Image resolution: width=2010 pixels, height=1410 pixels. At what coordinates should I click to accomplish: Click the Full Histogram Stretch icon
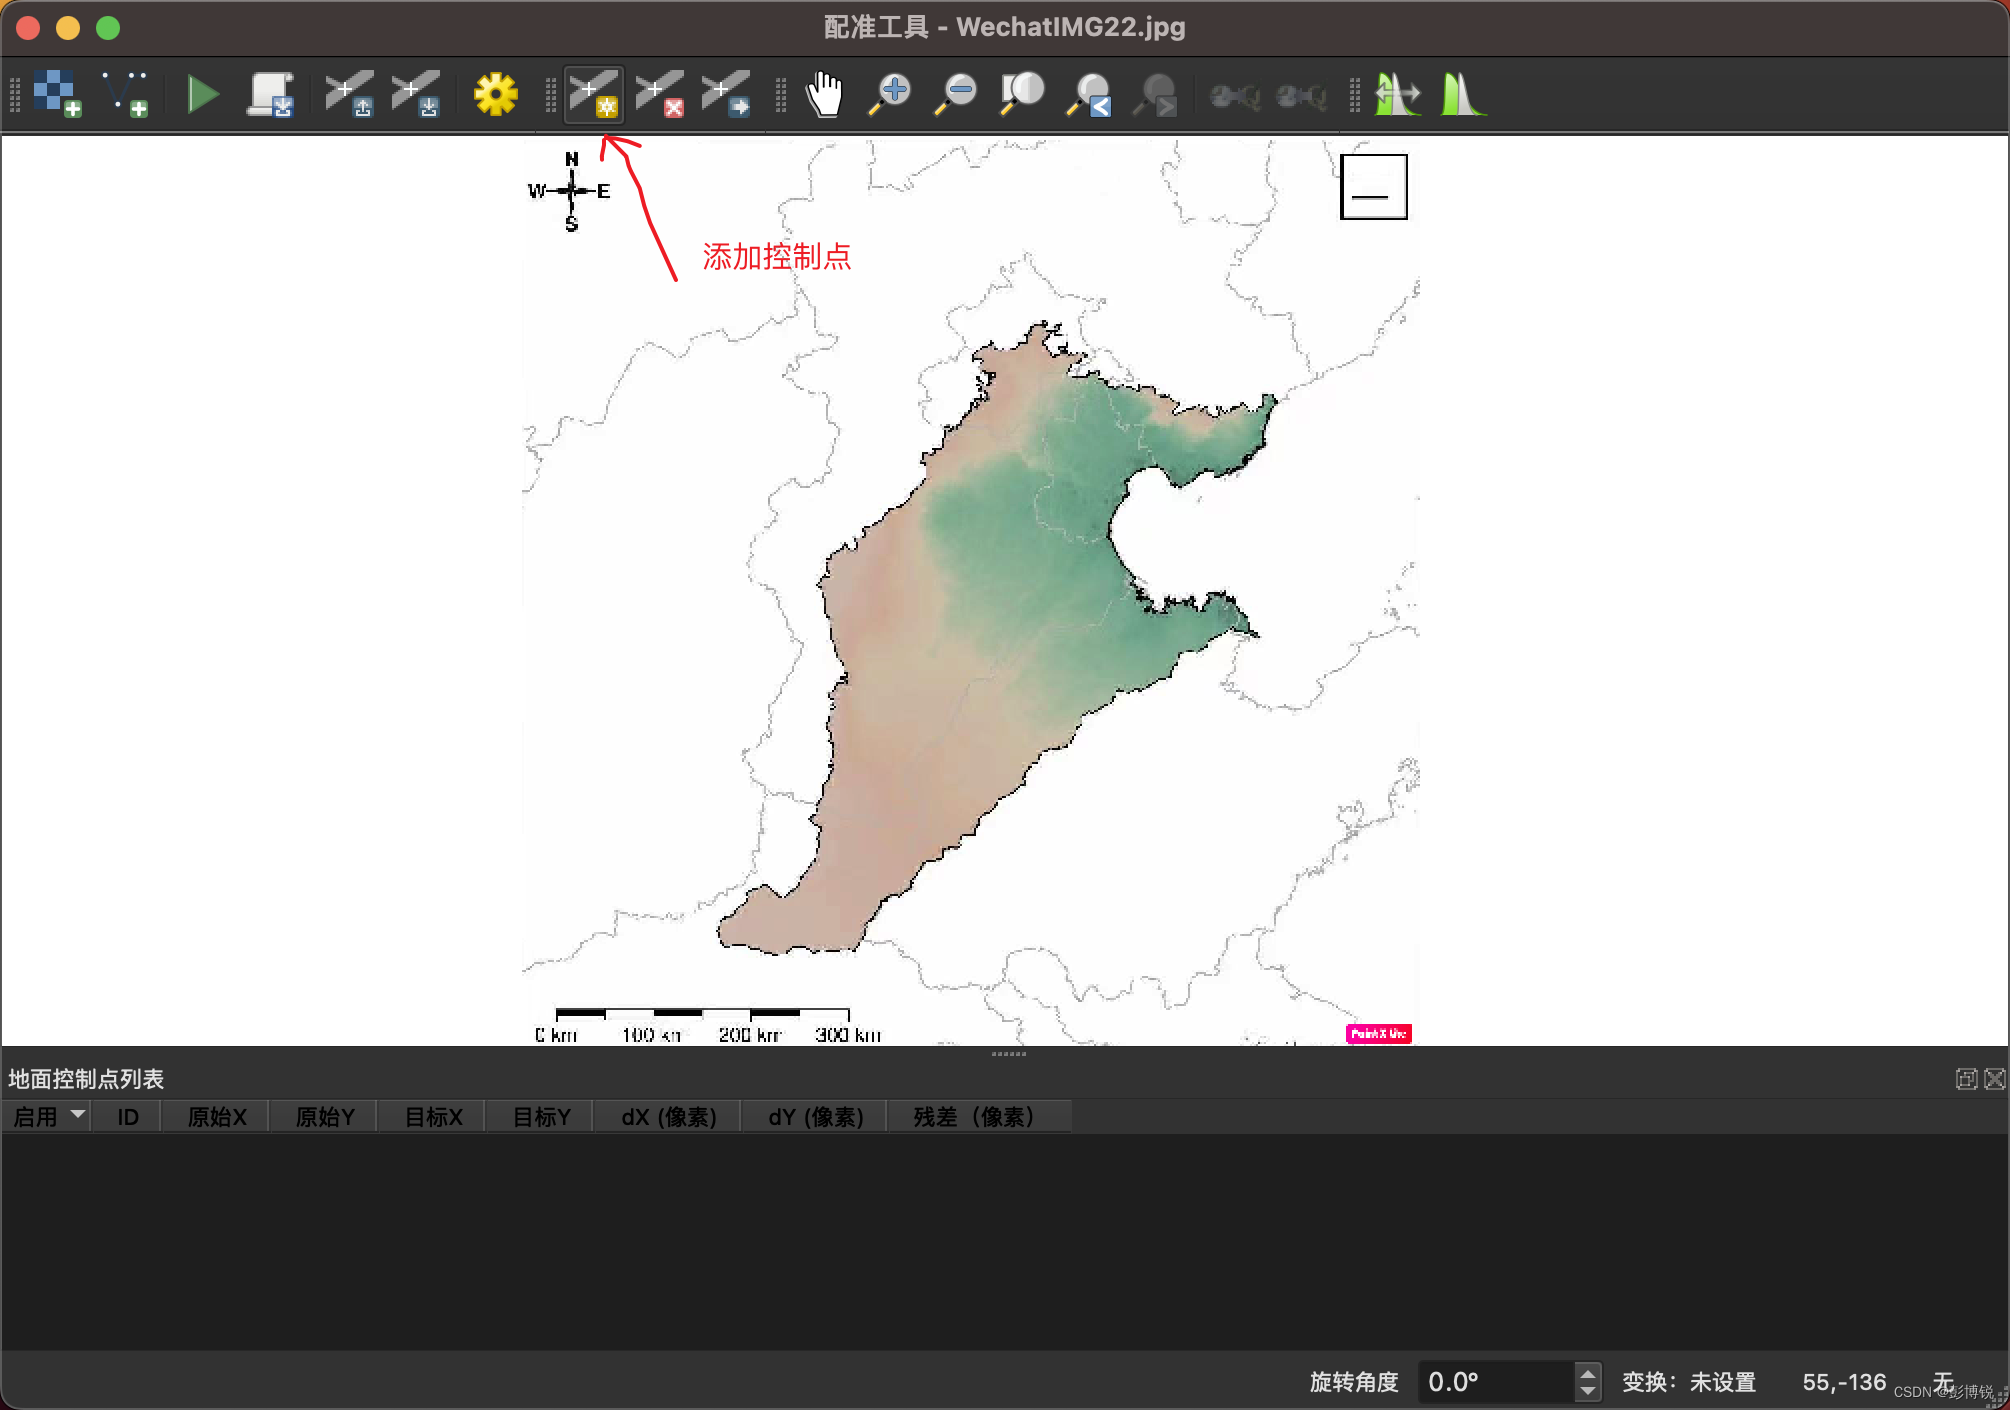pos(1397,94)
